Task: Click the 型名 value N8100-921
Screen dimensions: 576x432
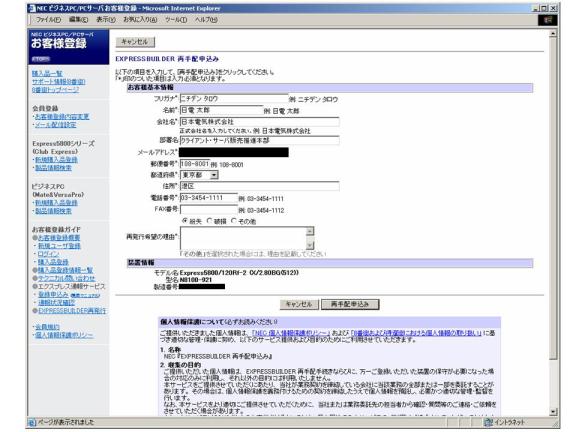Action: 196,280
